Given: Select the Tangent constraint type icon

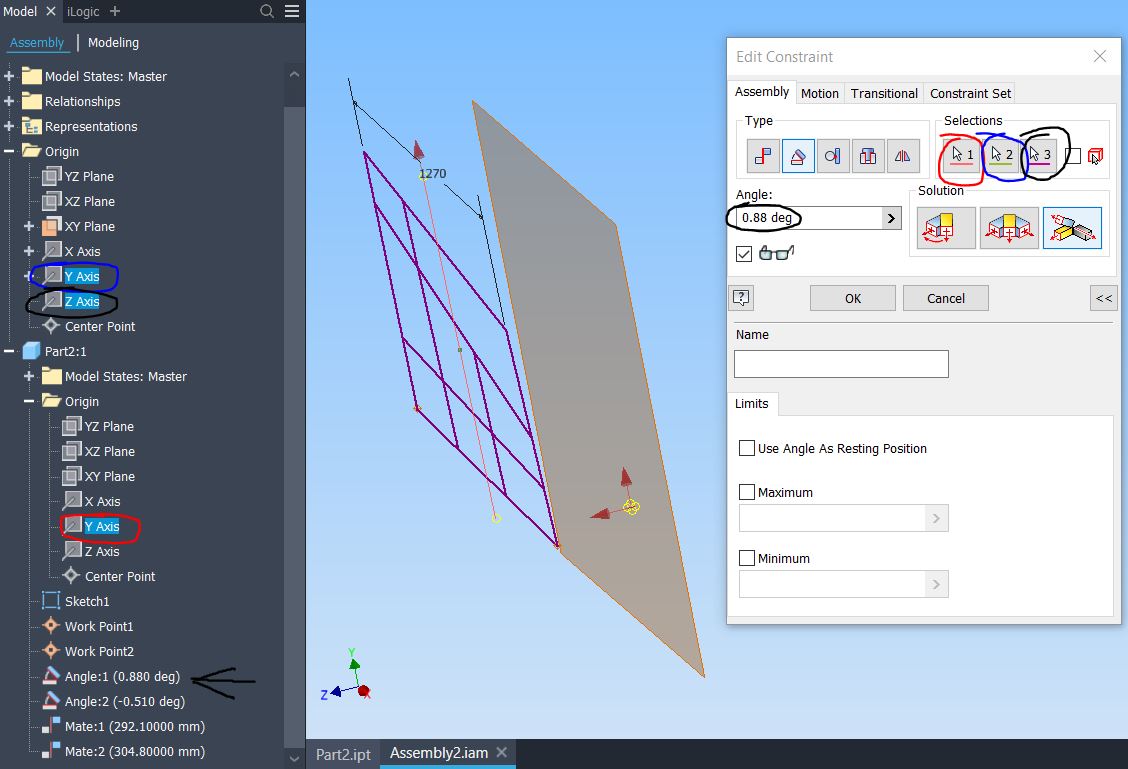Looking at the screenshot, I should point(833,156).
